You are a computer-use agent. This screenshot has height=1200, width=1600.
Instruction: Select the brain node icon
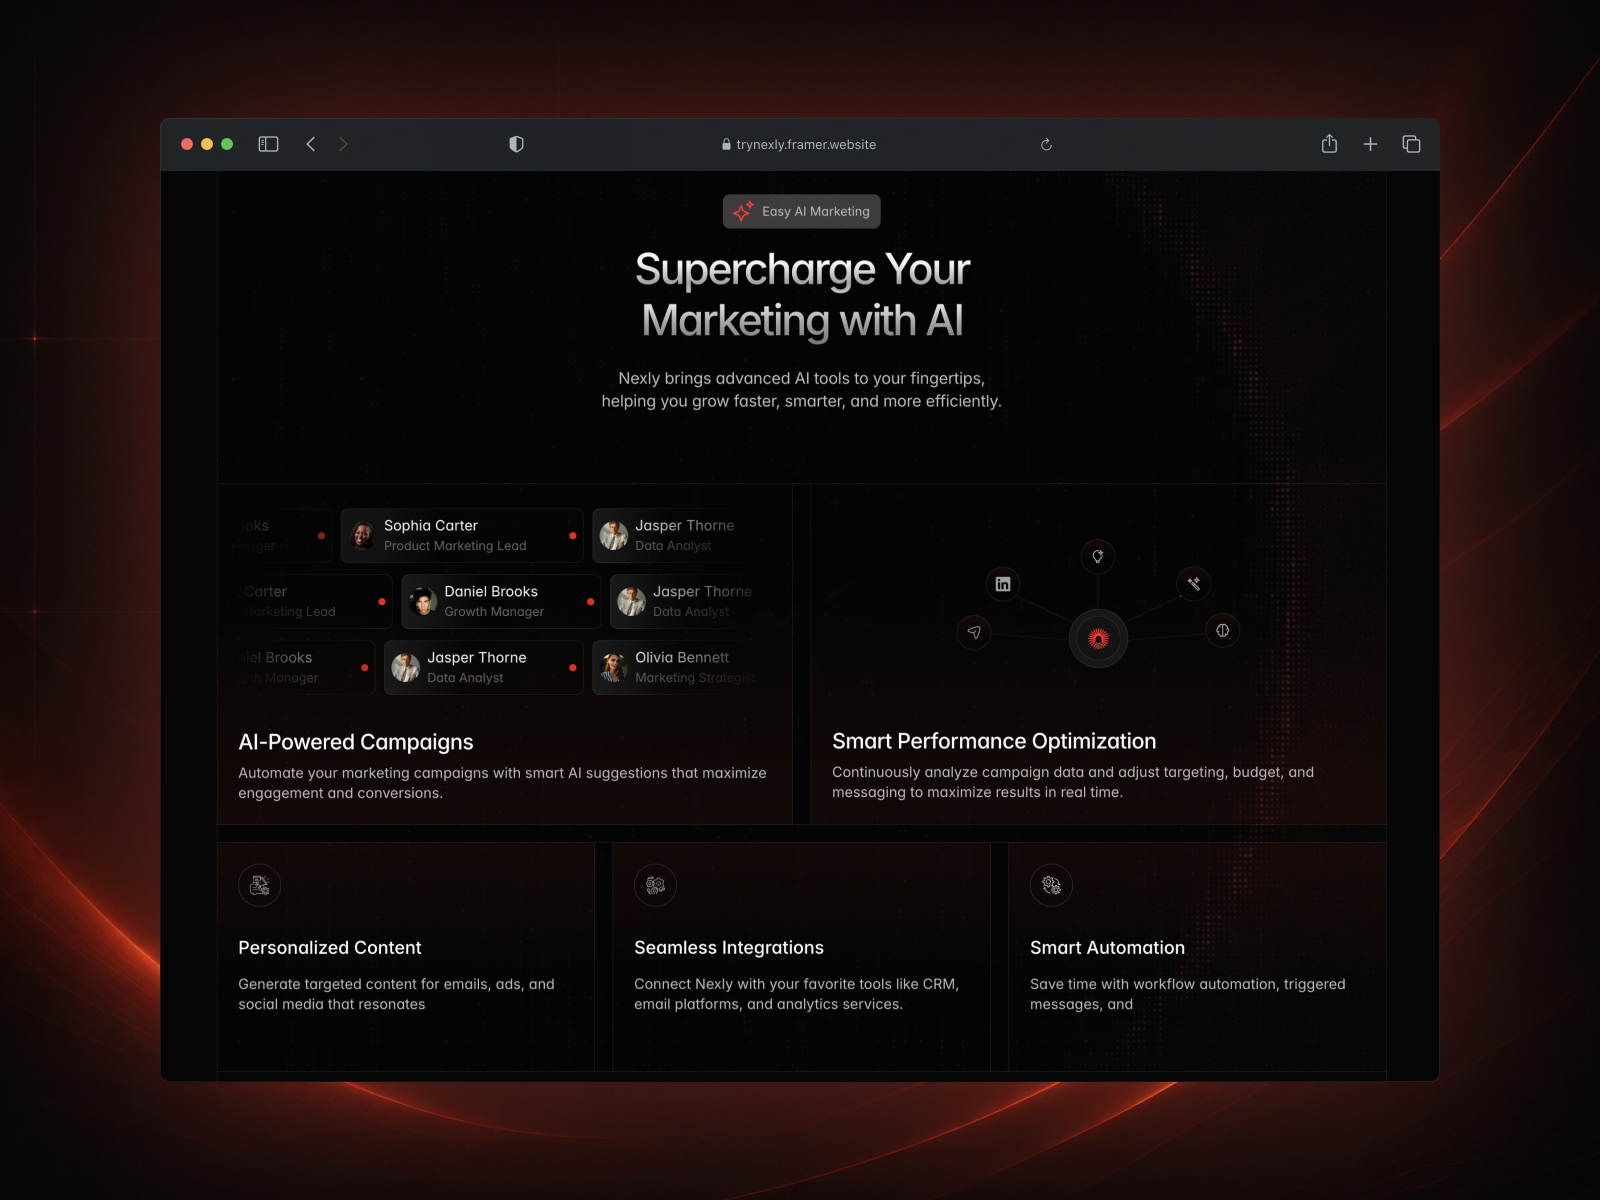coord(1222,630)
